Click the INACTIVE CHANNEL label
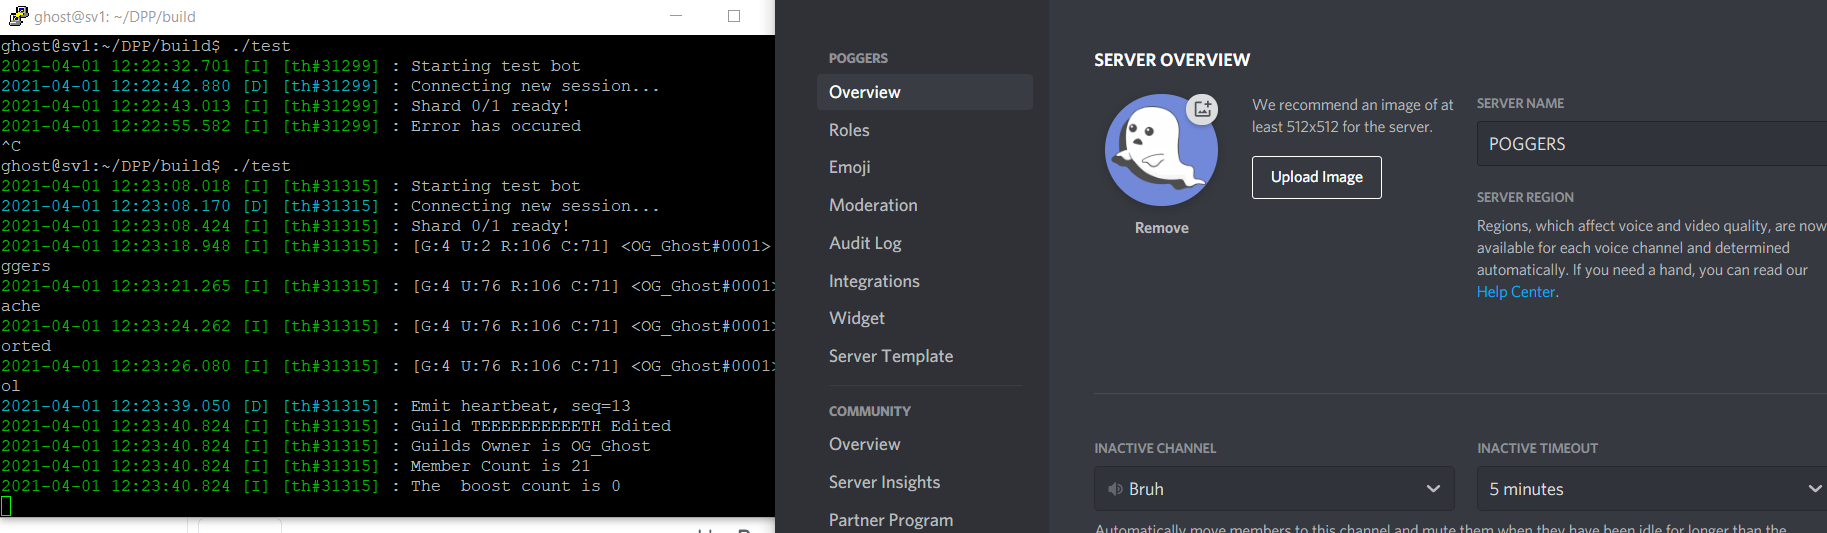The width and height of the screenshot is (1827, 533). pos(1155,448)
